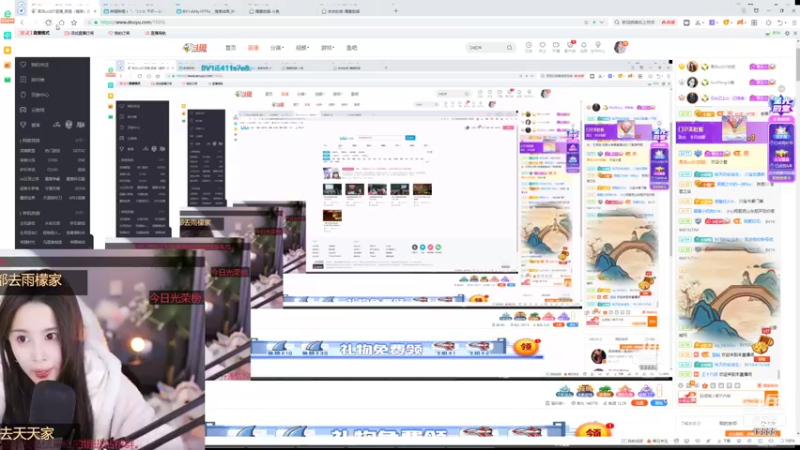
Task: Expand the 分类 navigation dropdown
Action: pos(277,47)
